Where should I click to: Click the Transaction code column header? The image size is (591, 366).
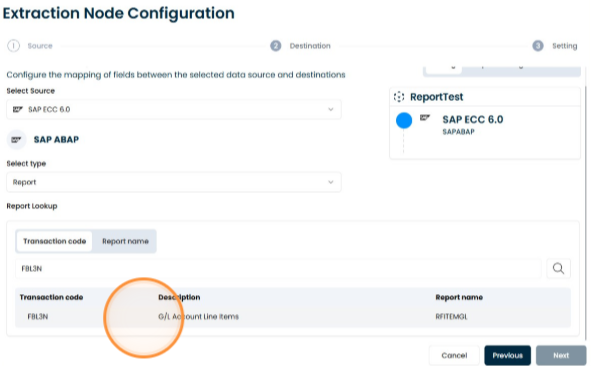(51, 297)
